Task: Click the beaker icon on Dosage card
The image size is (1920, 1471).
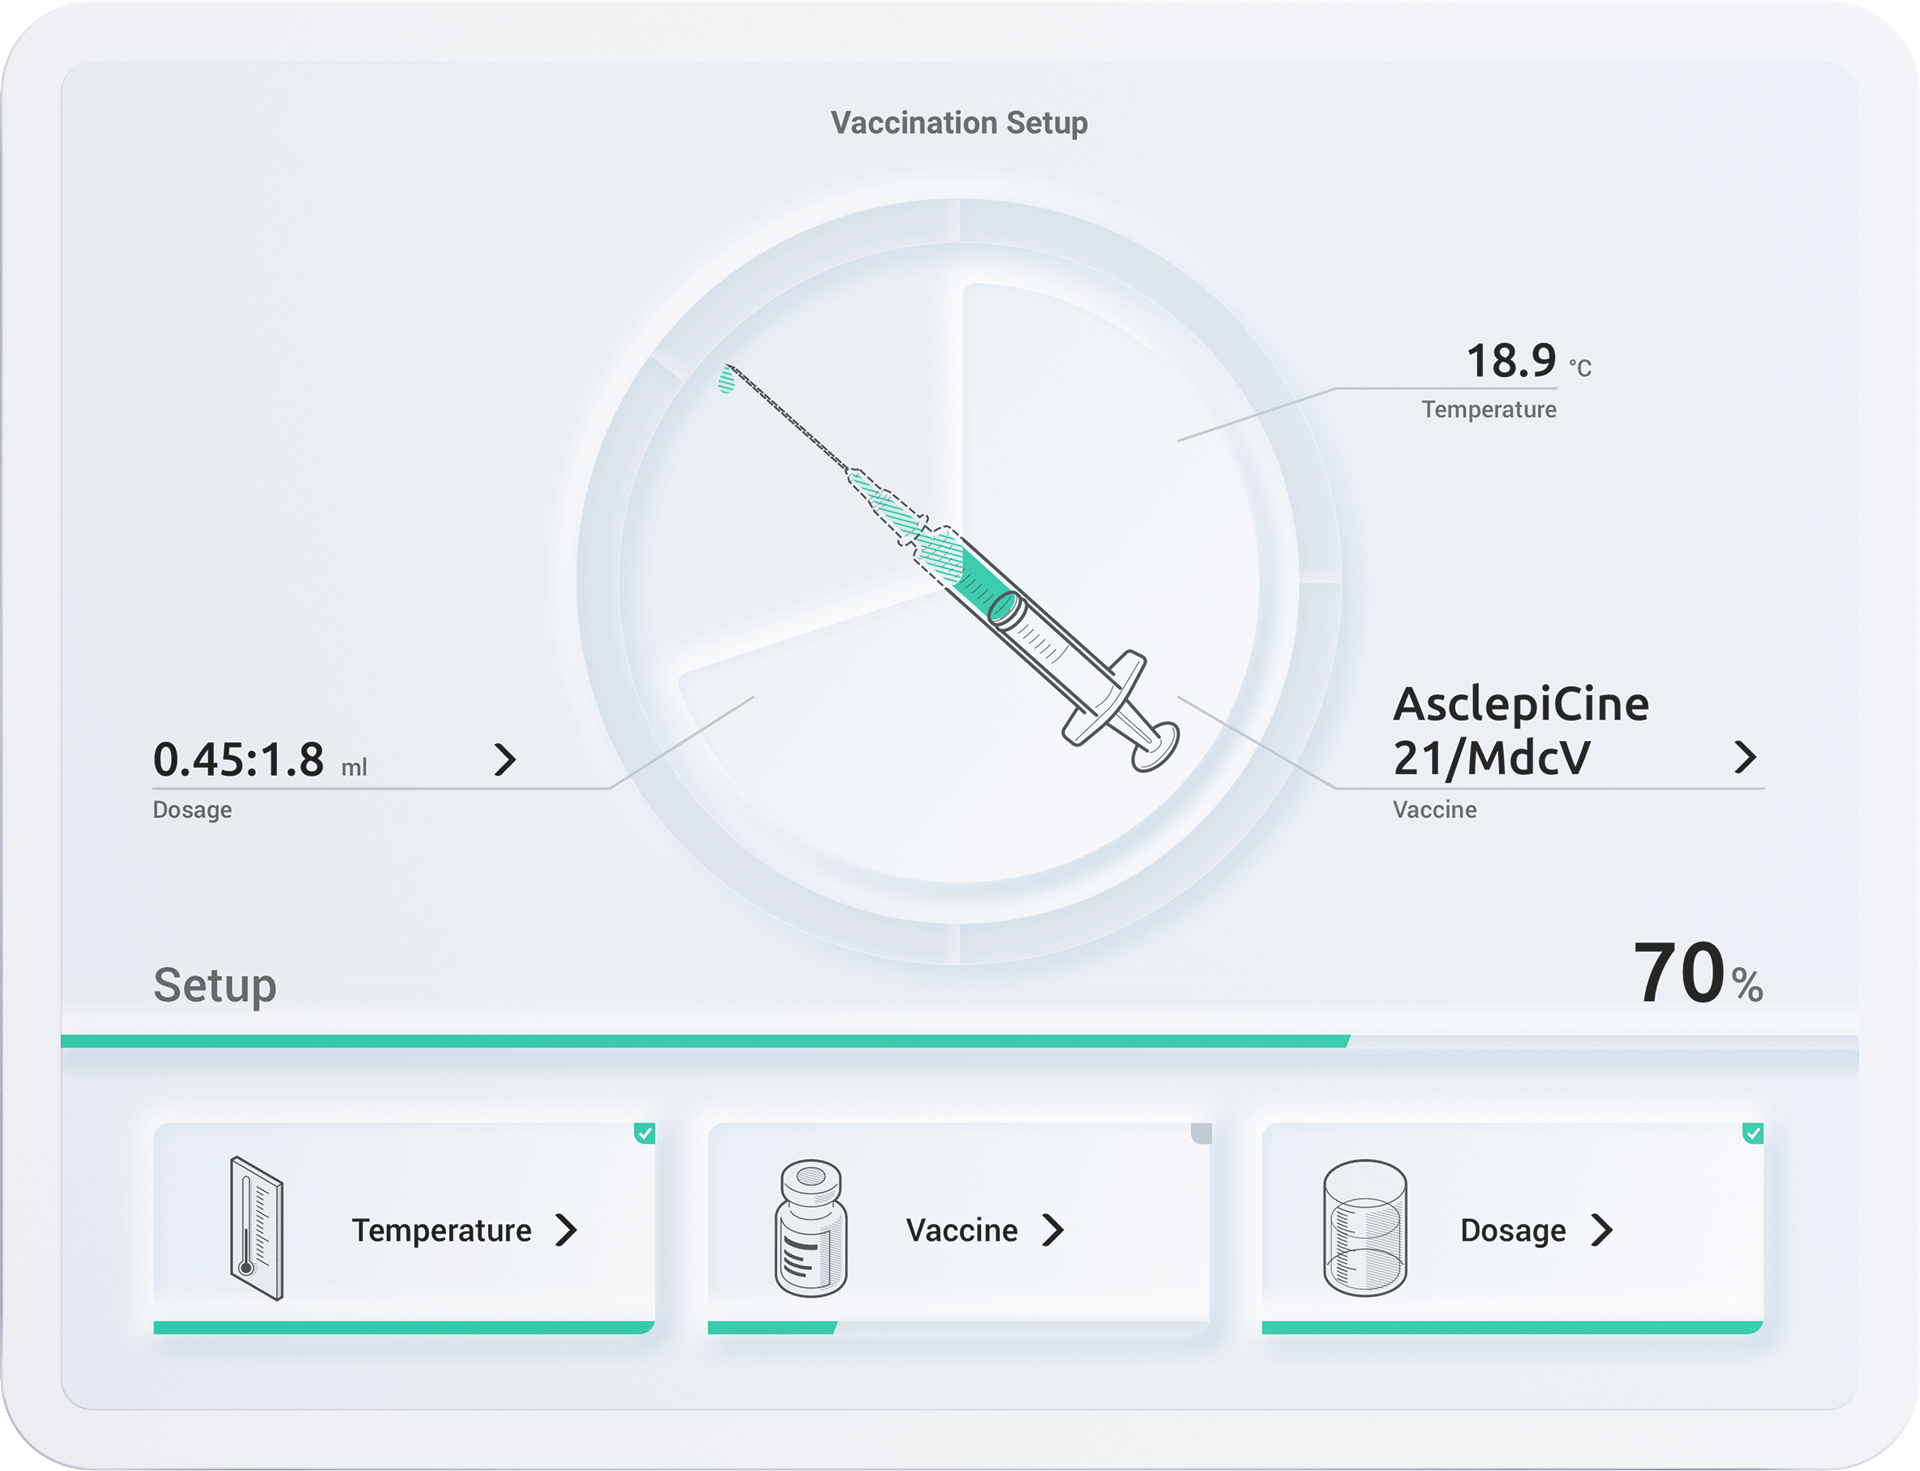Action: coord(1365,1228)
